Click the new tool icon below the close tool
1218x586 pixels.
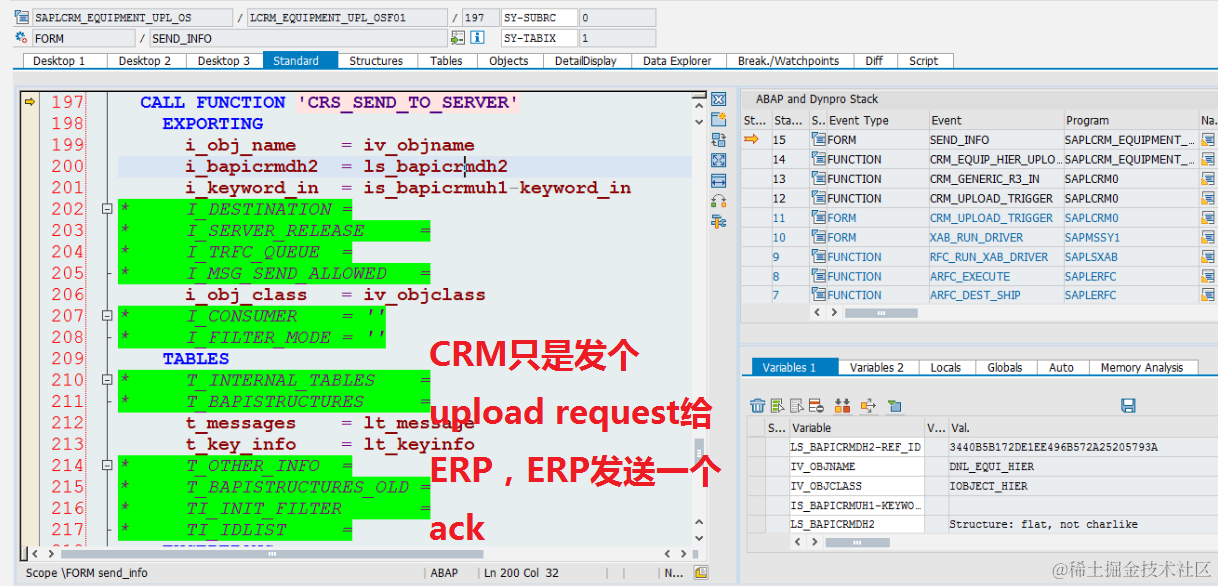coord(718,120)
